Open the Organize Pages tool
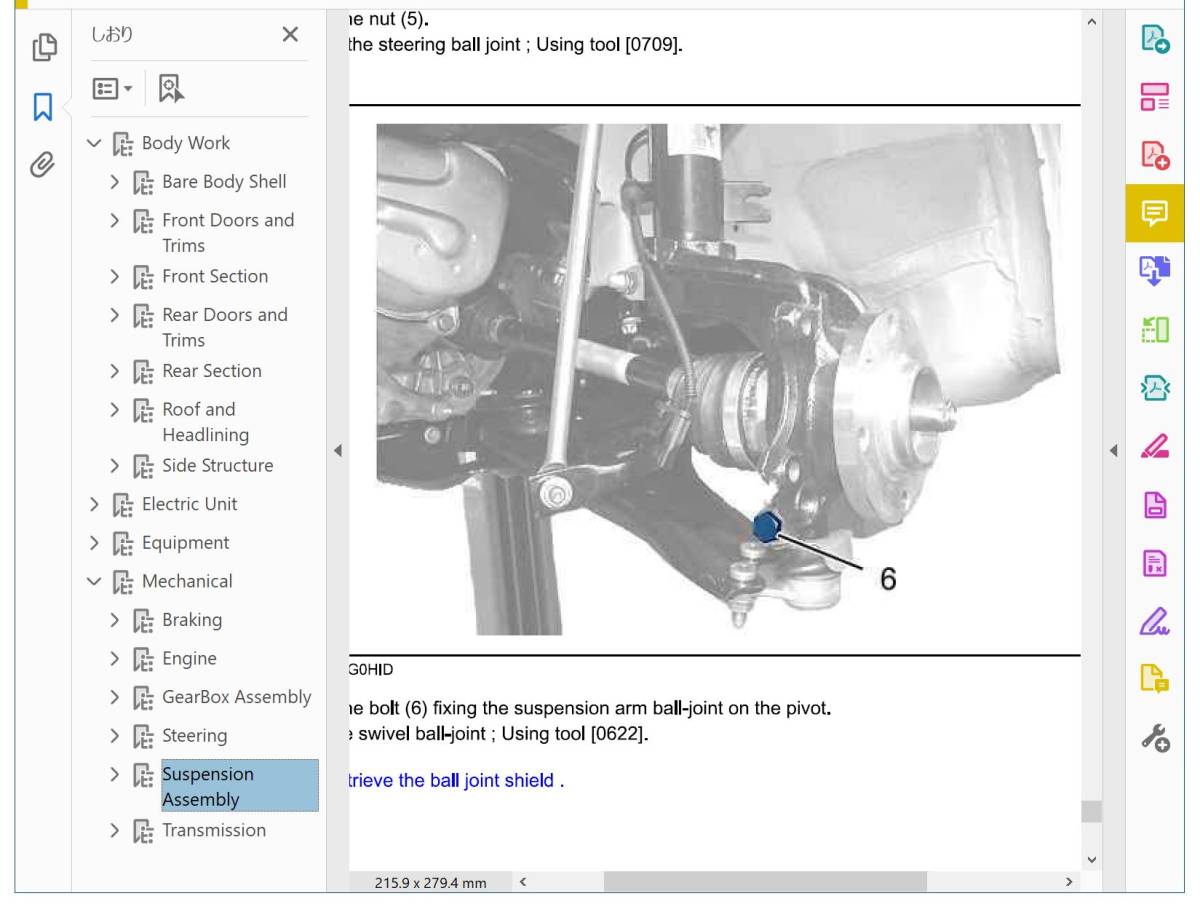Screen dimensions: 1200x904 coord(1155,97)
